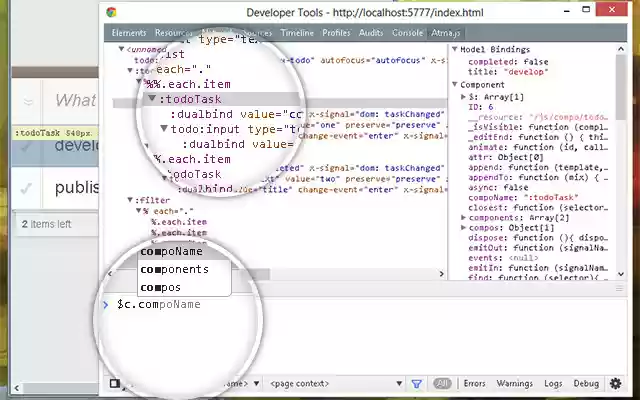Viewport: 640px width, 400px height.
Task: Open DevTools settings gear icon
Action: 616,383
